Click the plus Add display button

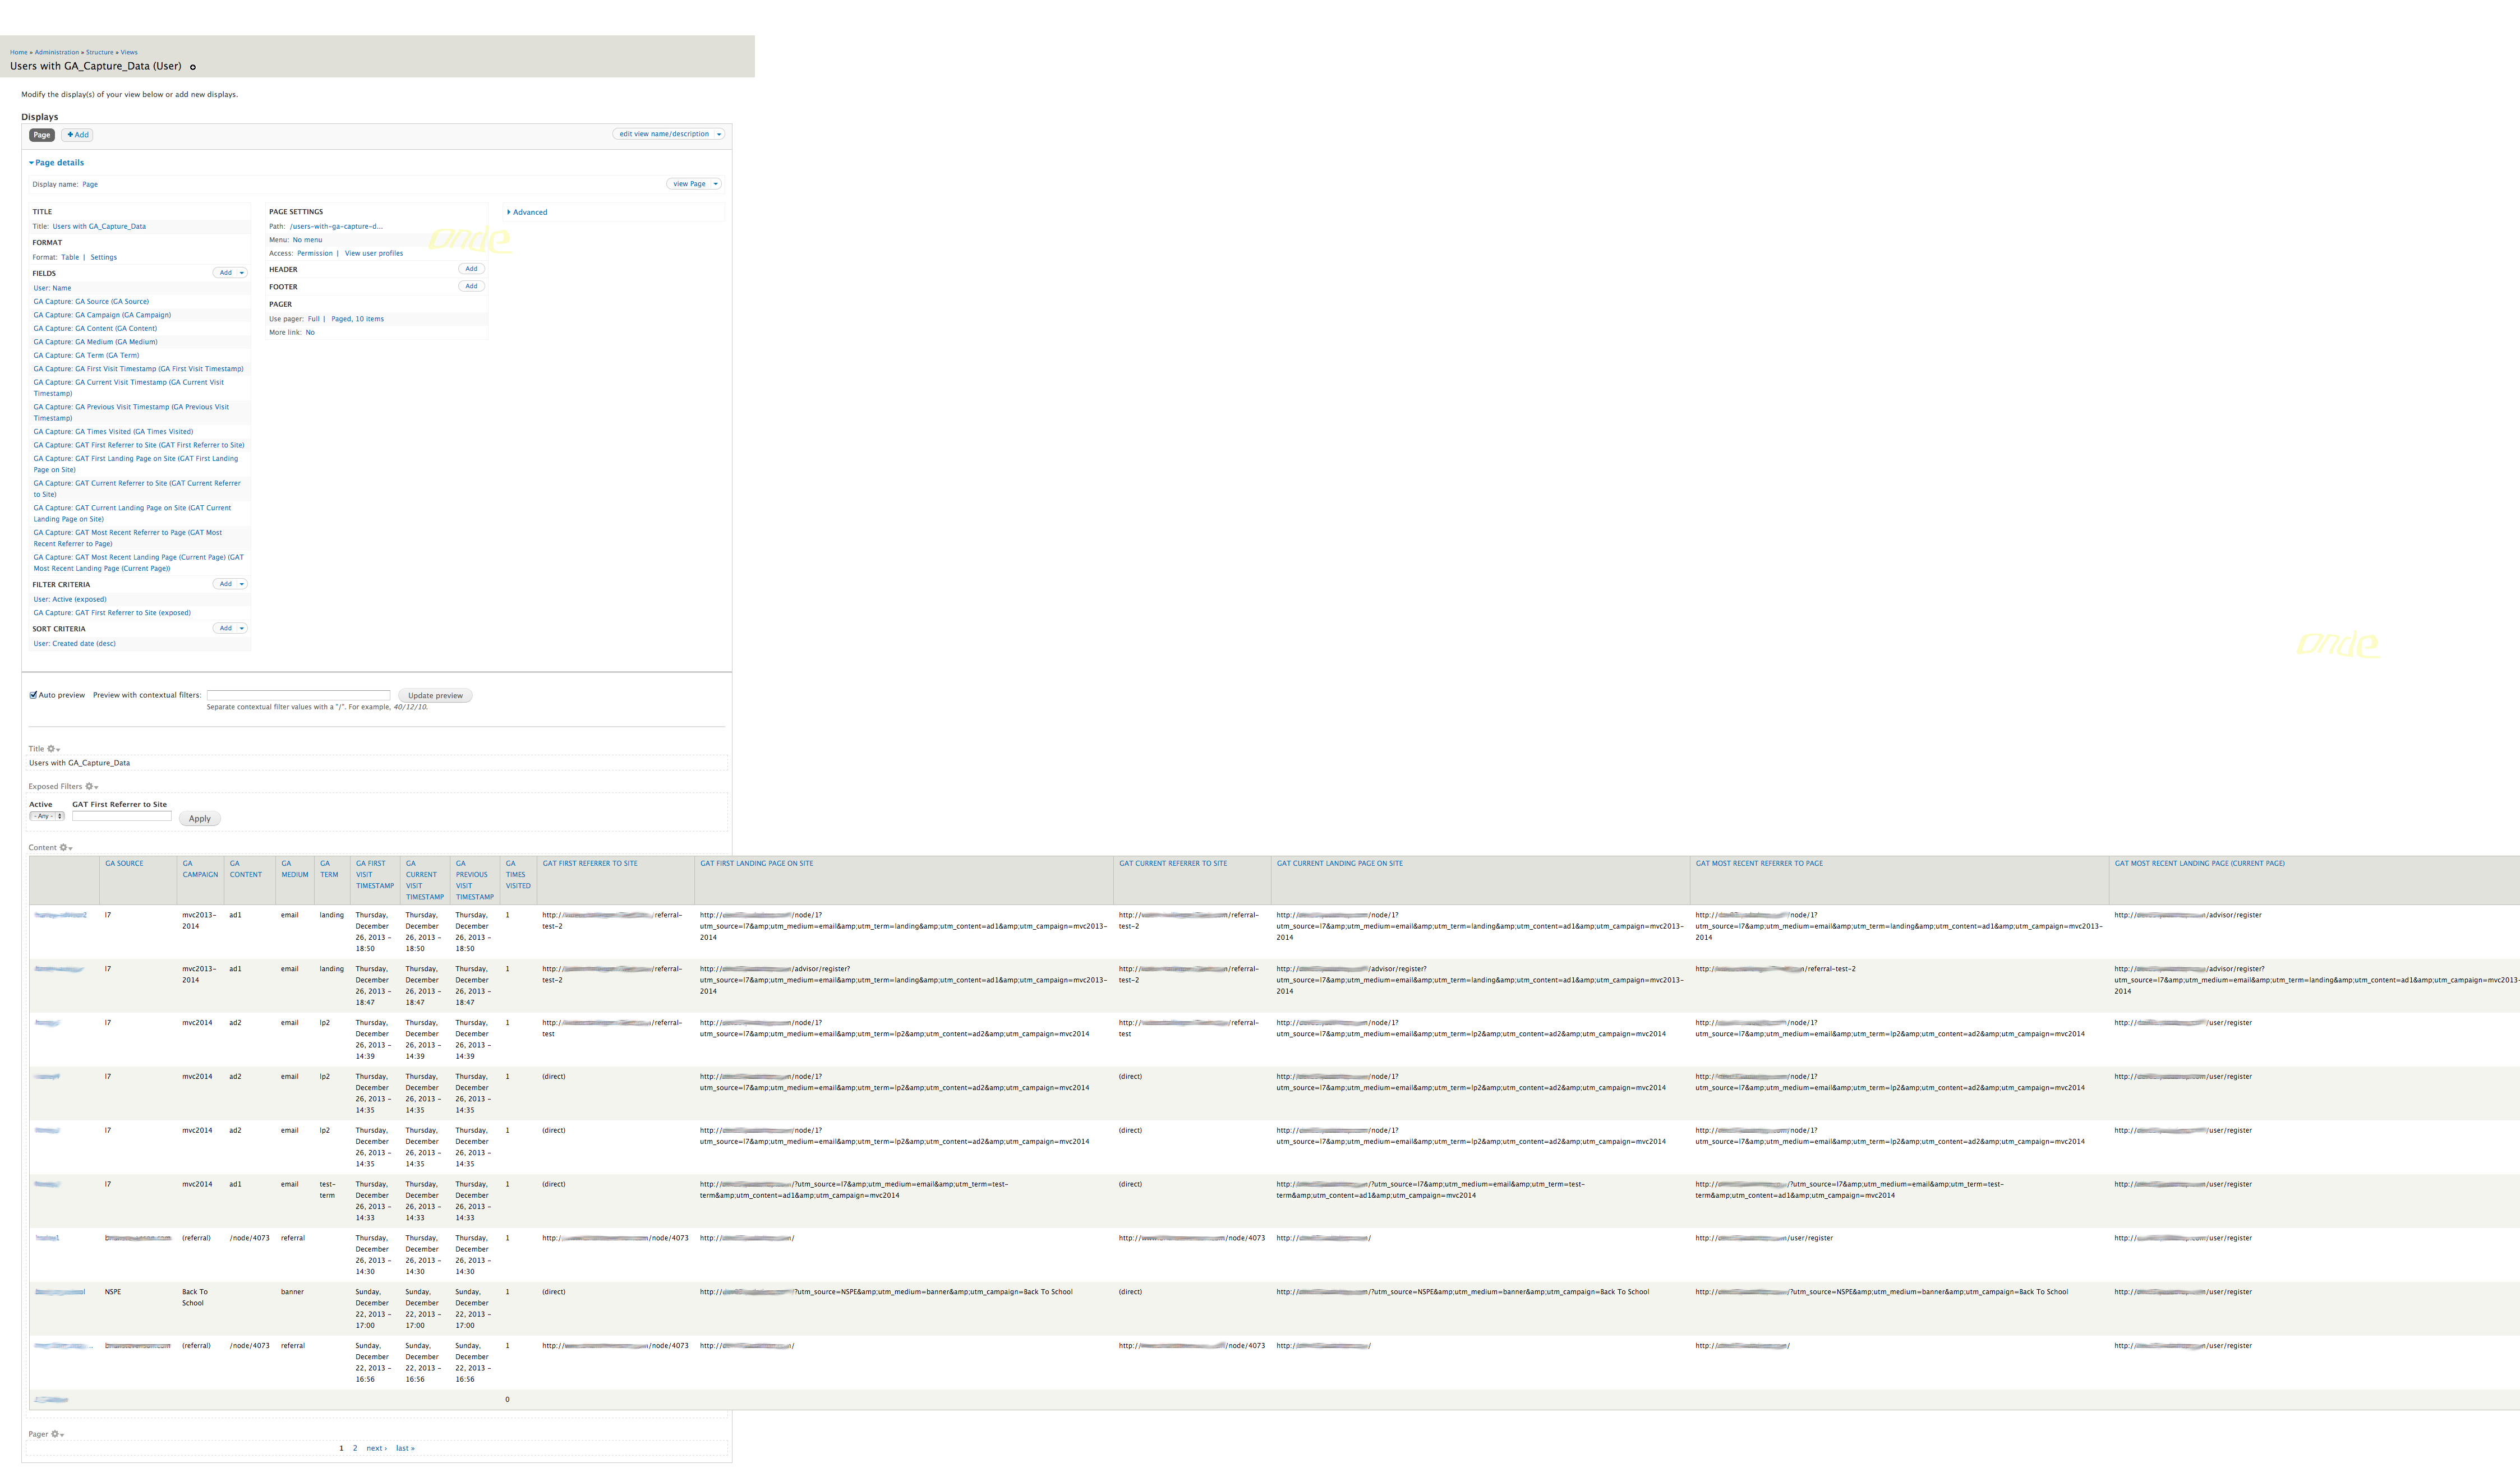pyautogui.click(x=78, y=135)
